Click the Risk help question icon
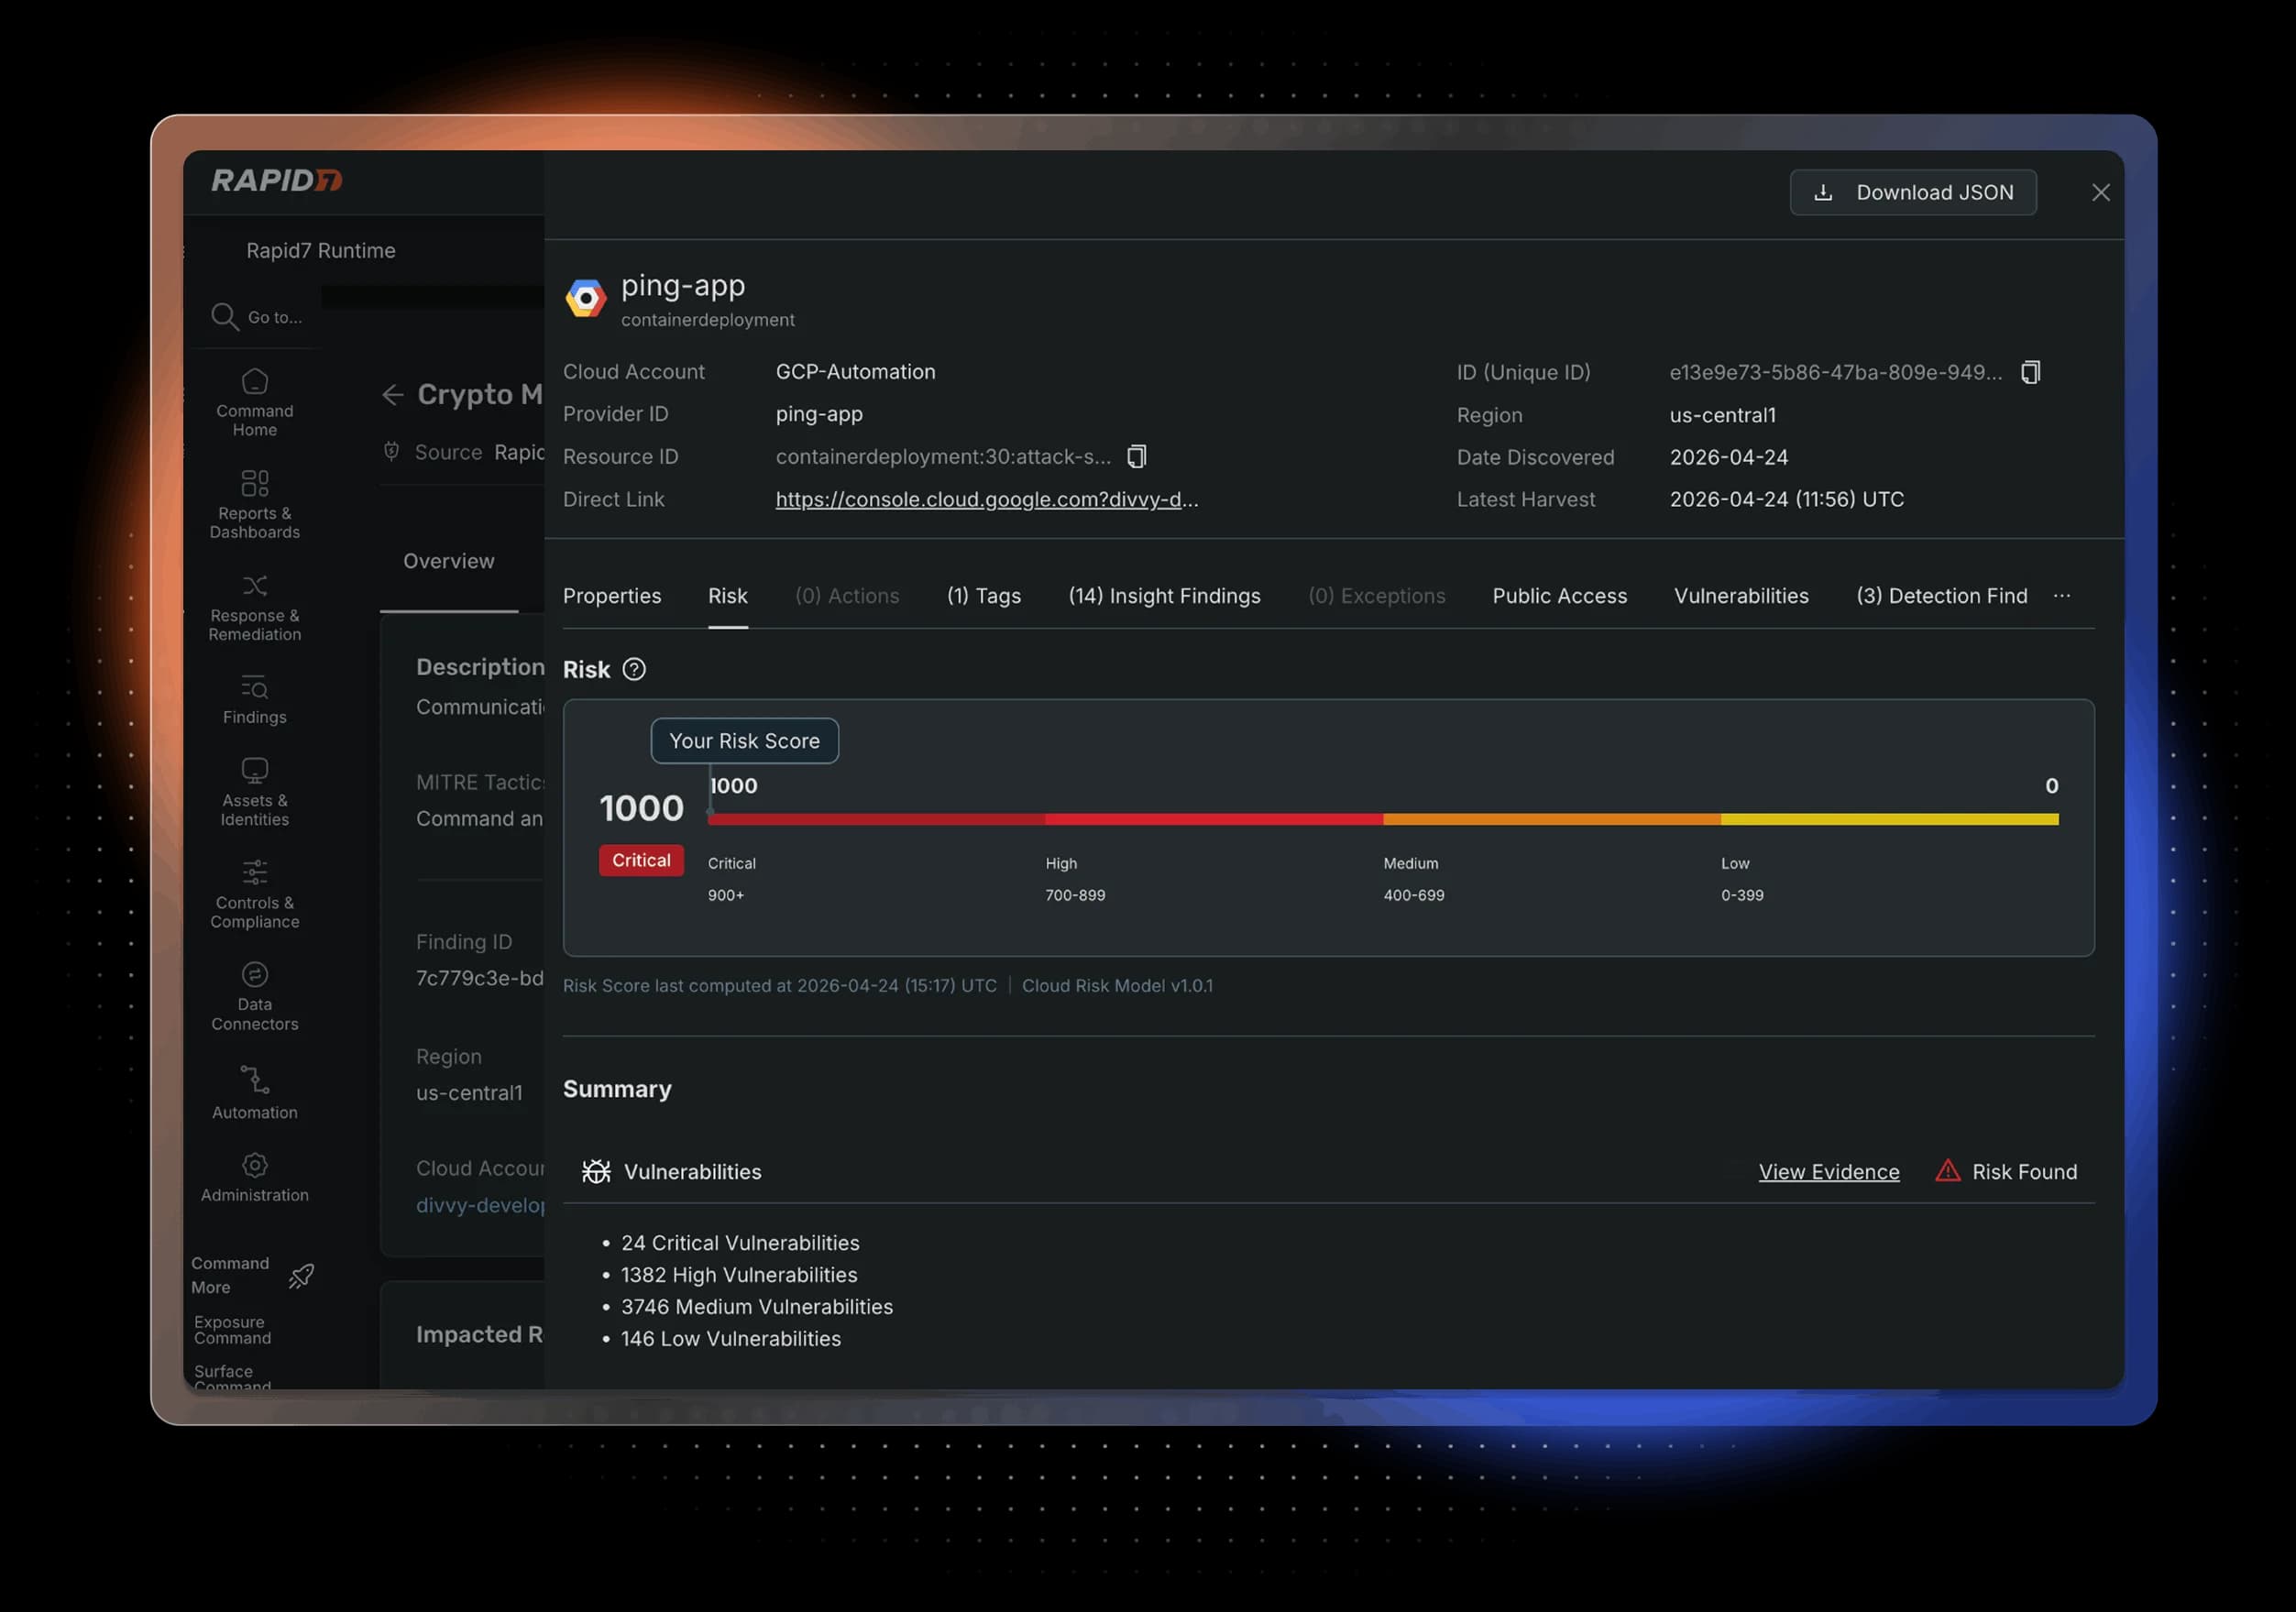 tap(634, 669)
